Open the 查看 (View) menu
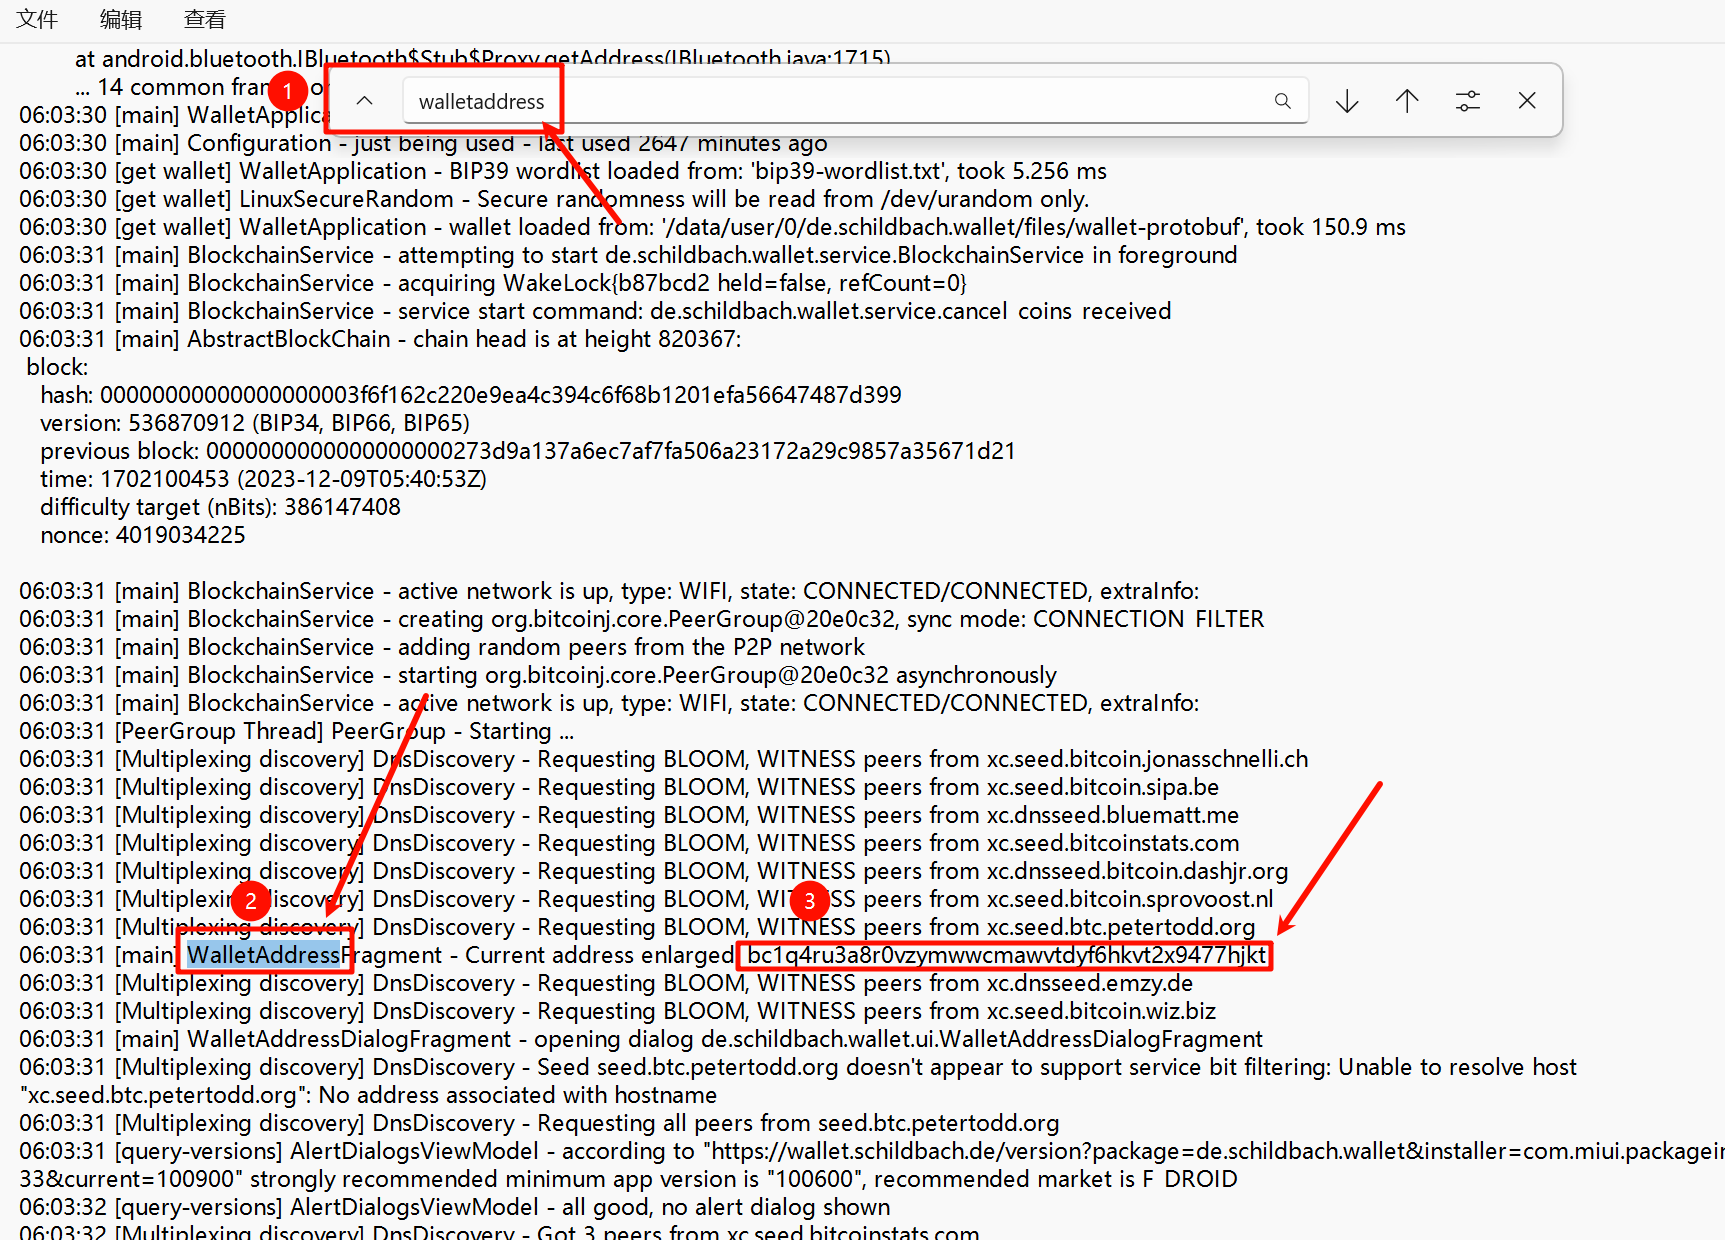 click(x=205, y=19)
